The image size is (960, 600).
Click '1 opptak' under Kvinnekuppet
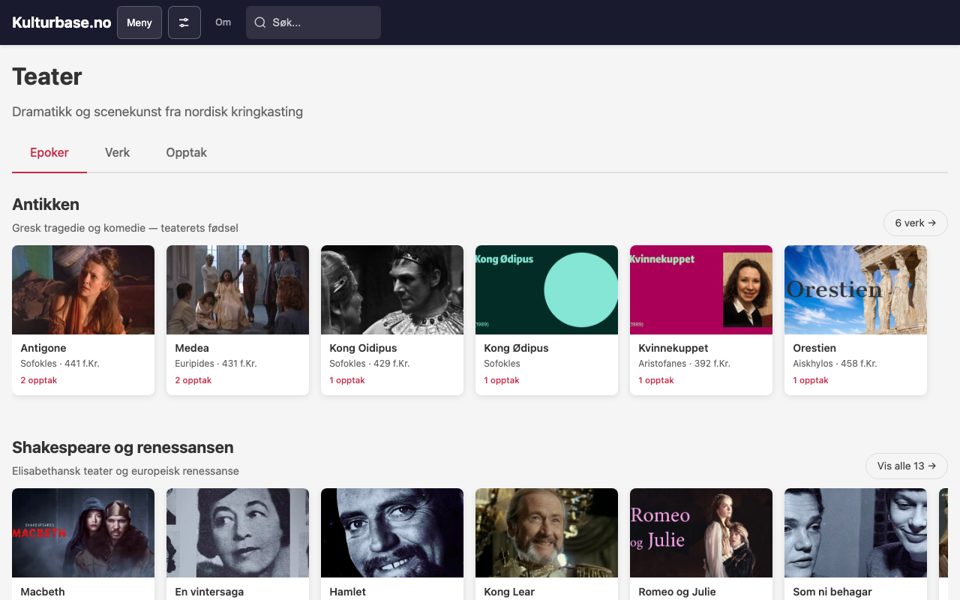coord(656,380)
